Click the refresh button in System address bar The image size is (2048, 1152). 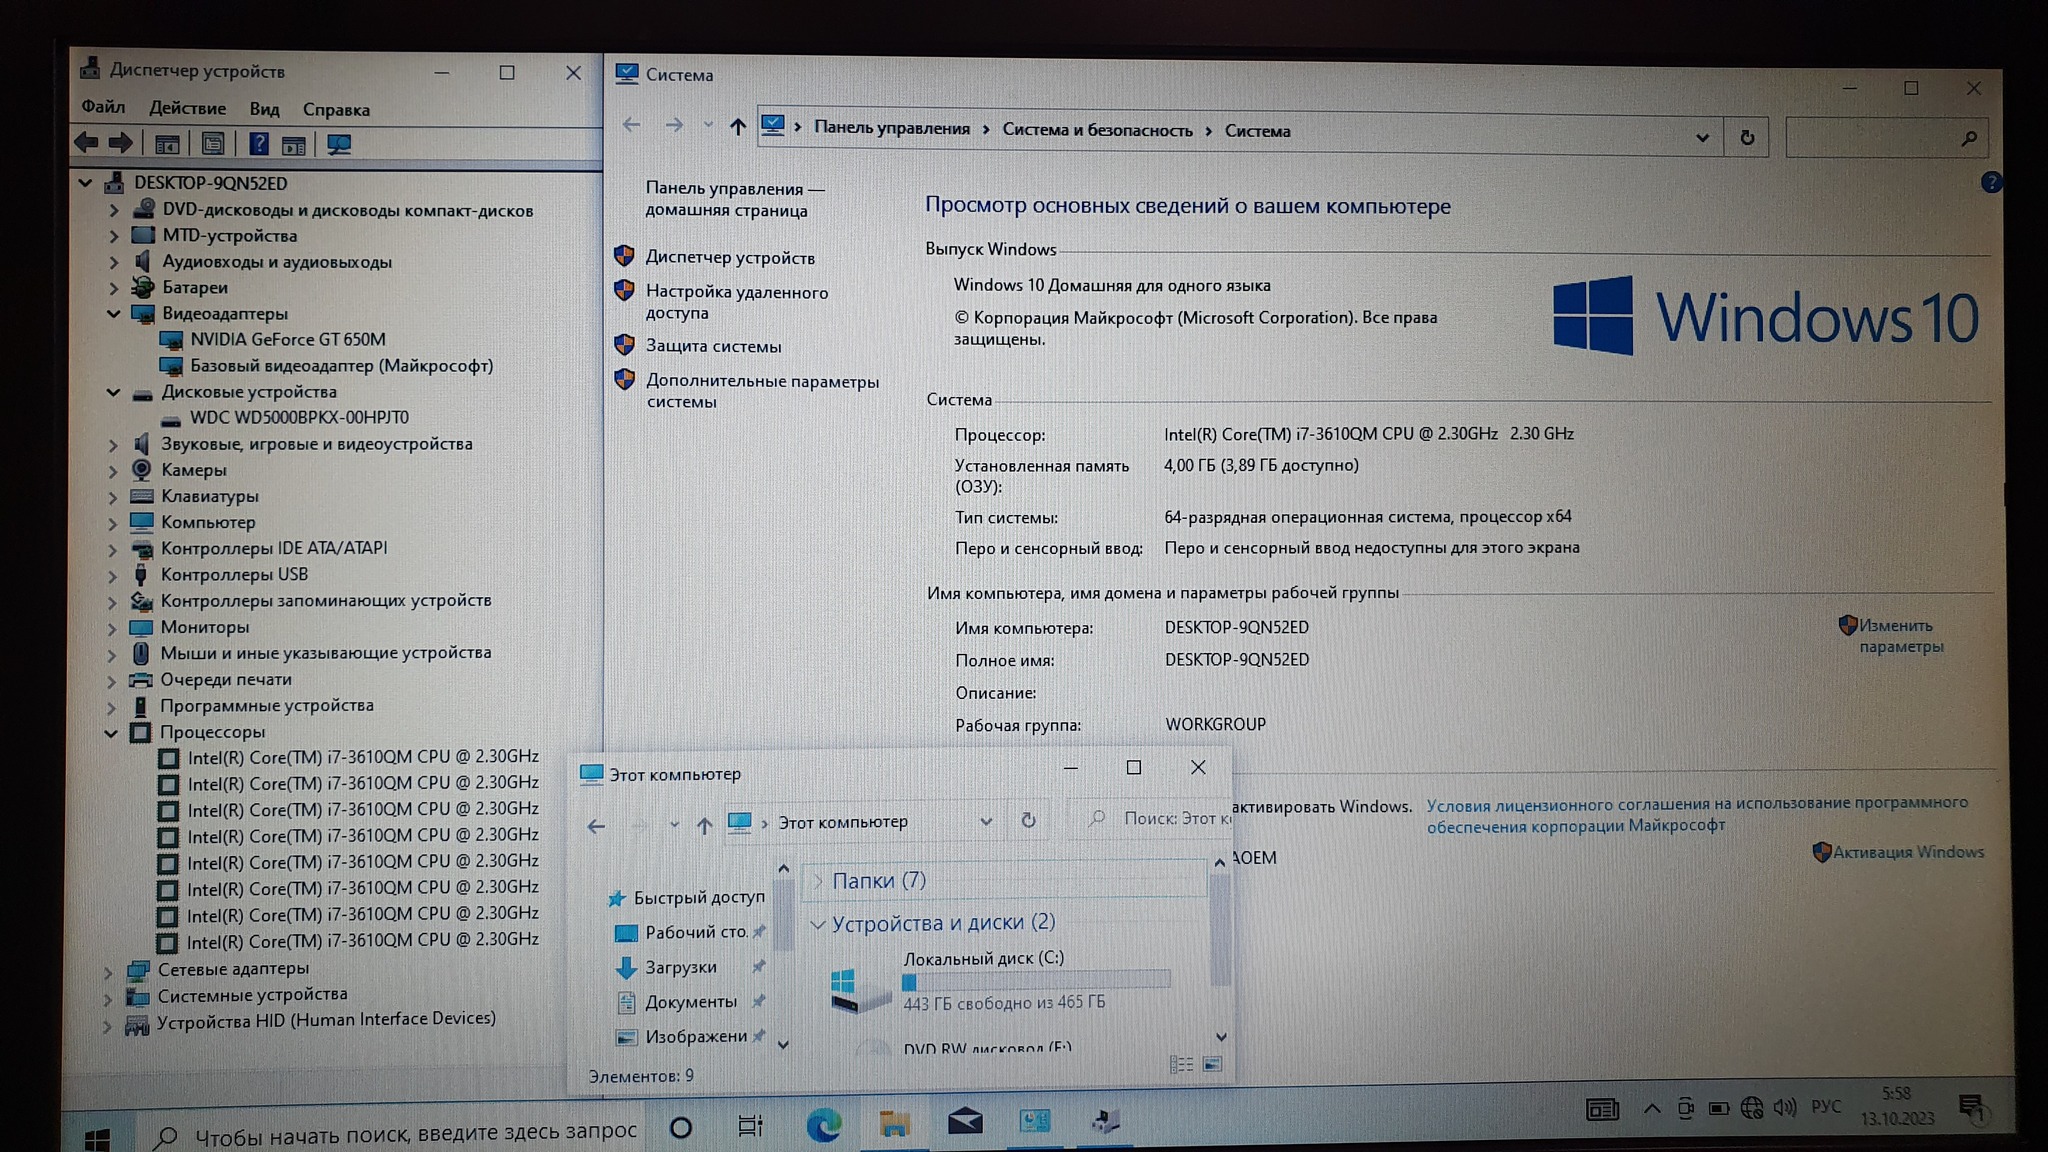pos(1746,138)
